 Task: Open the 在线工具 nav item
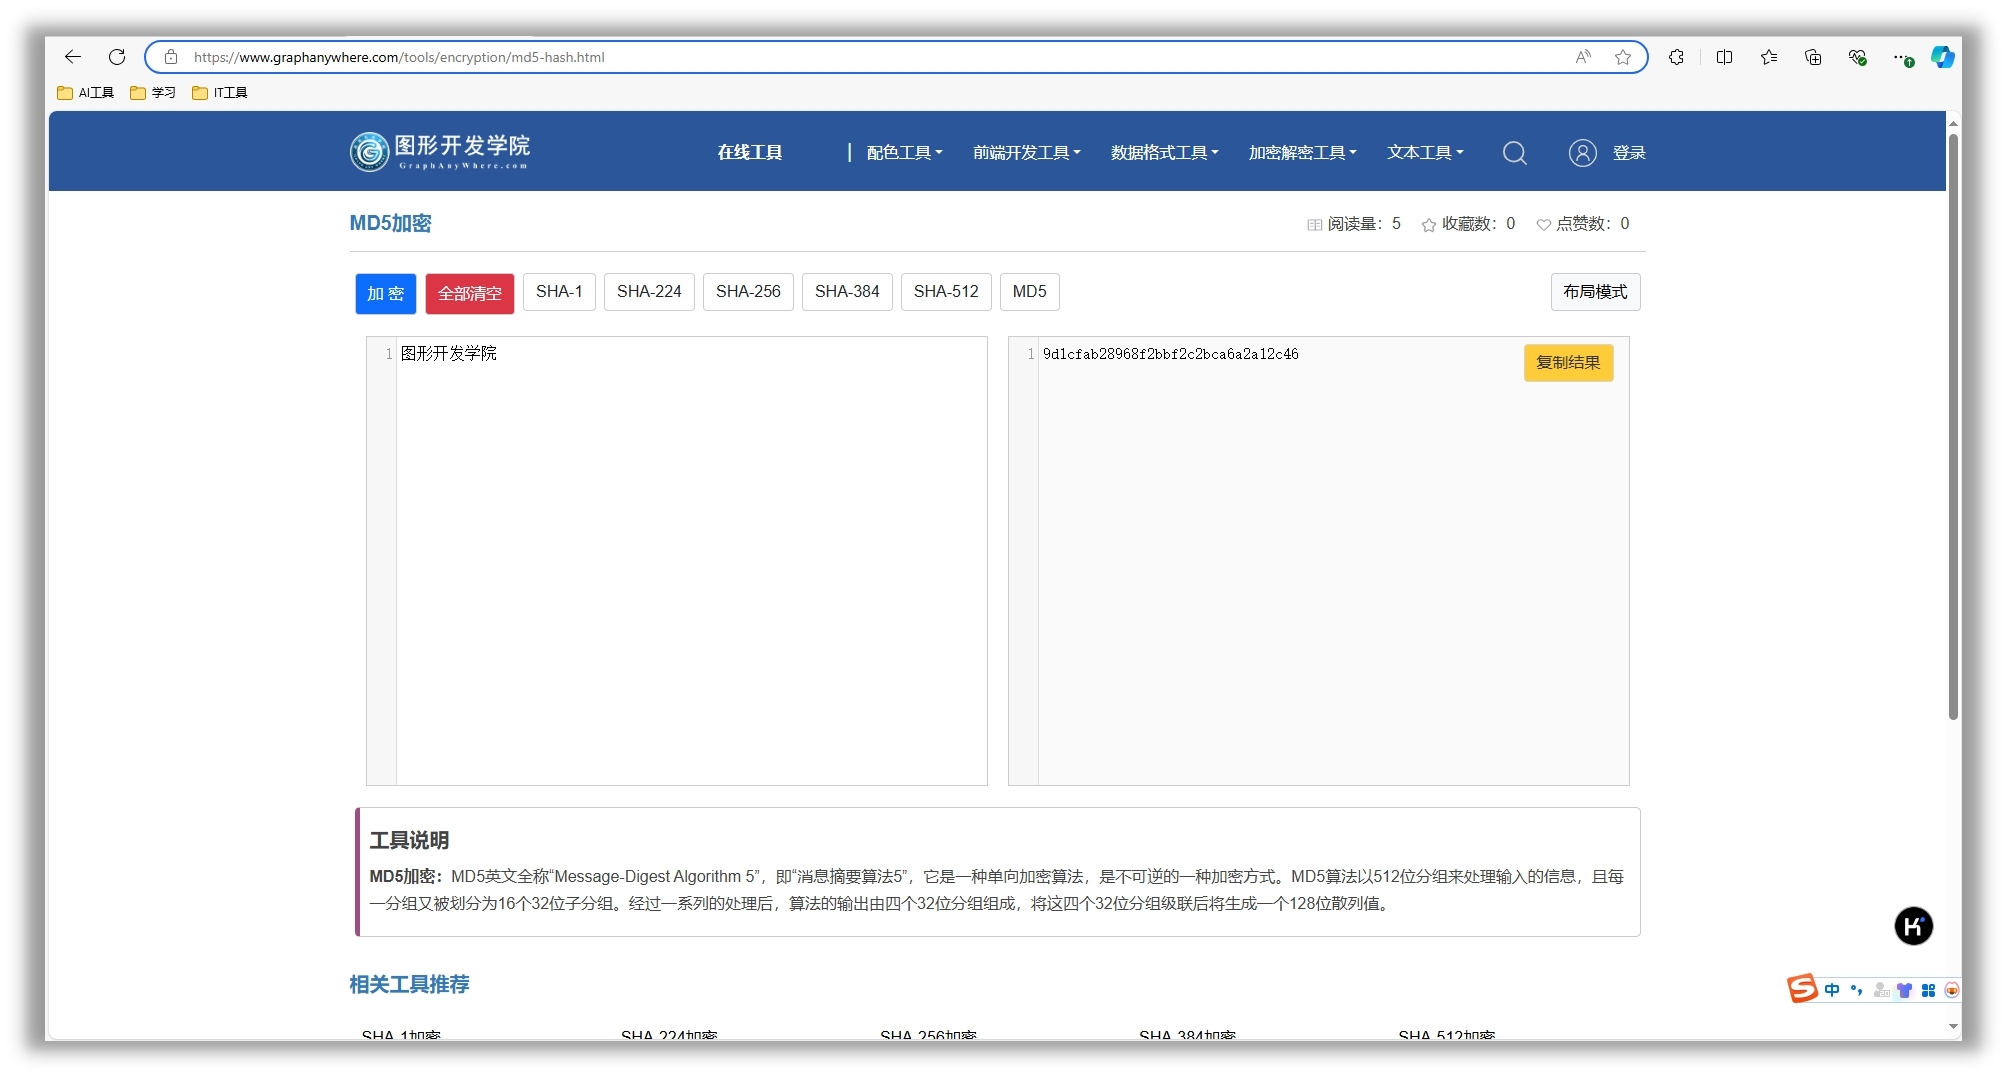pos(750,153)
